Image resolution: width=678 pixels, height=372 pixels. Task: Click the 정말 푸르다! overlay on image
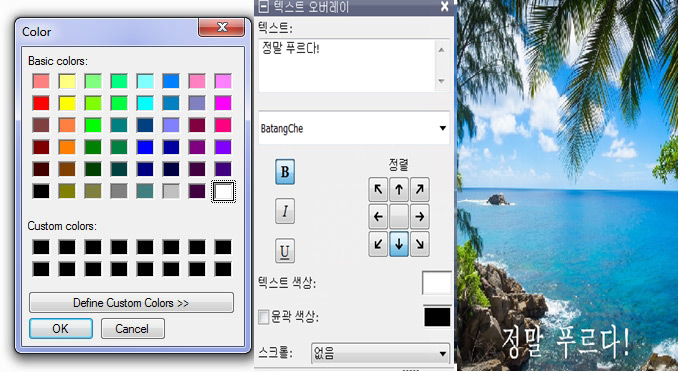tap(566, 342)
